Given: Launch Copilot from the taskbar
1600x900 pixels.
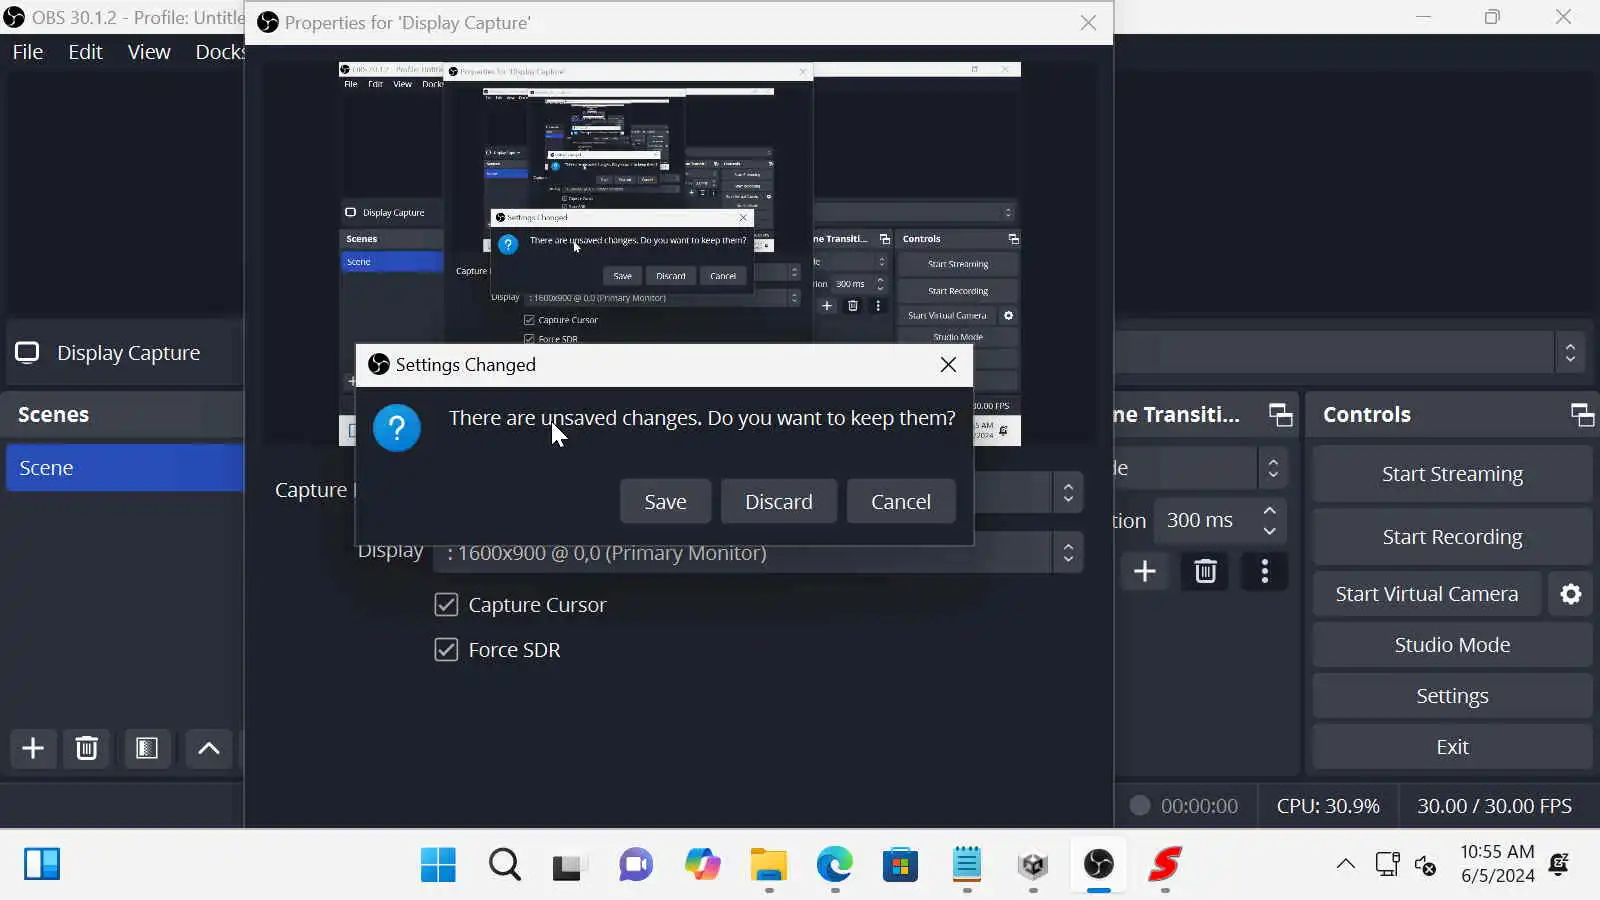Looking at the screenshot, I should point(702,865).
